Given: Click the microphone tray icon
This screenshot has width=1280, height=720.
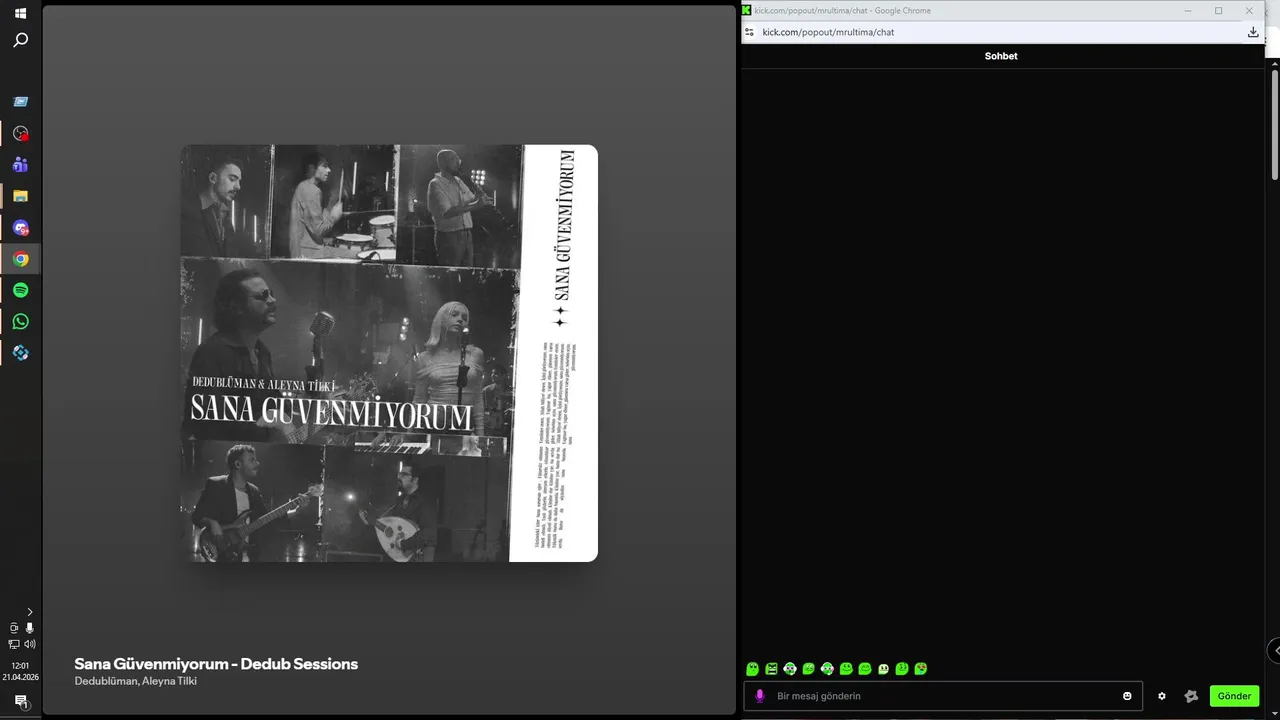Looking at the screenshot, I should [x=29, y=628].
